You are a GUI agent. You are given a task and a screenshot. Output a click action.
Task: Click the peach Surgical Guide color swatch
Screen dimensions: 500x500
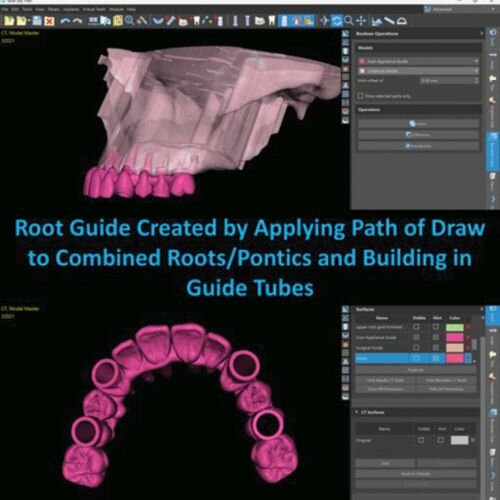pyautogui.click(x=455, y=348)
